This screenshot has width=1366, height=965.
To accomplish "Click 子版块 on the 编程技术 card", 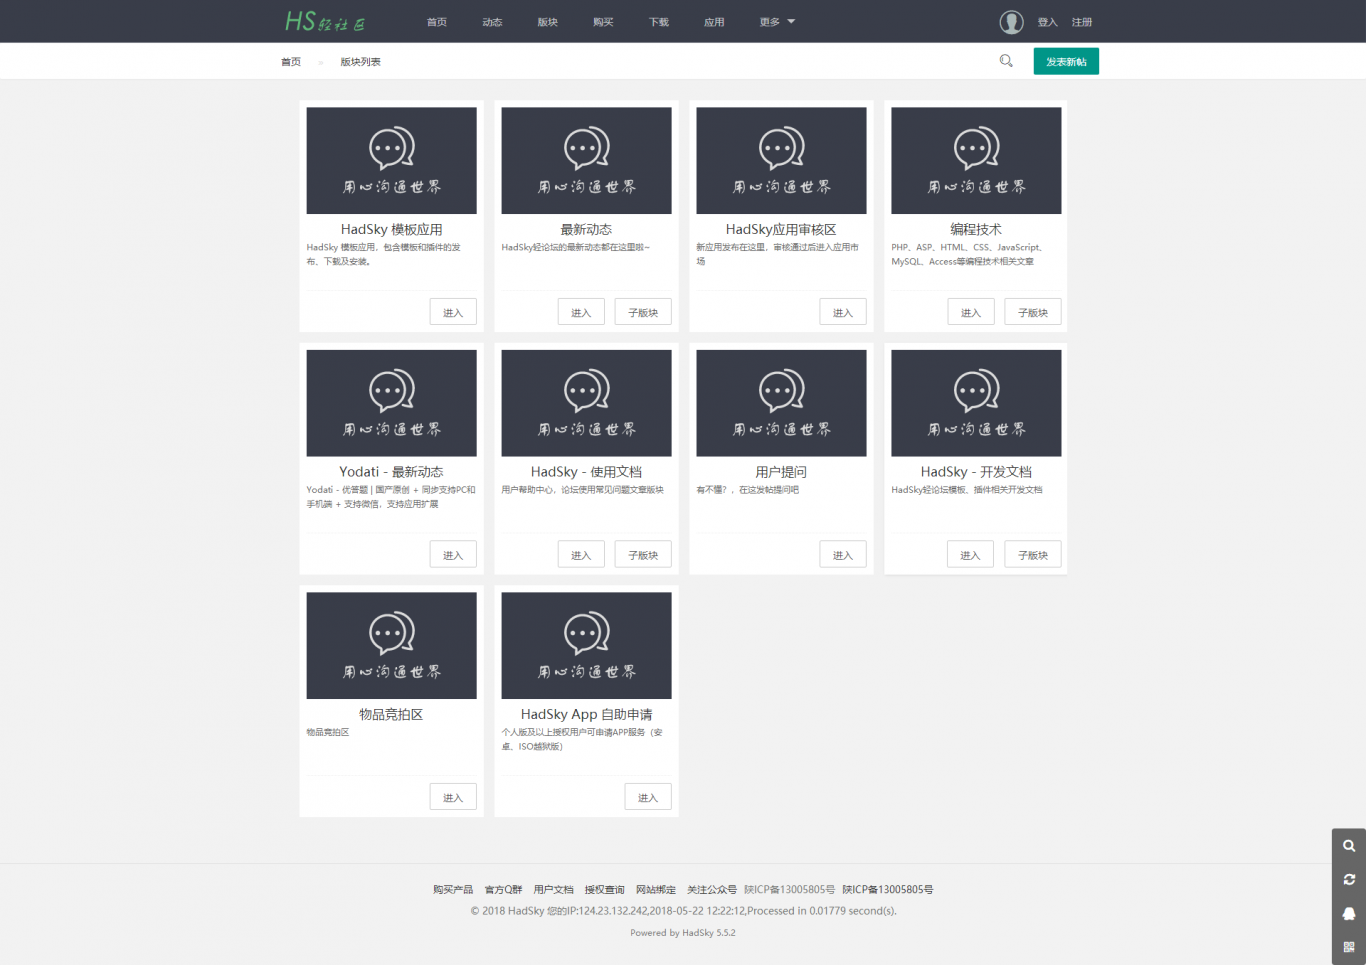I will [x=1033, y=312].
